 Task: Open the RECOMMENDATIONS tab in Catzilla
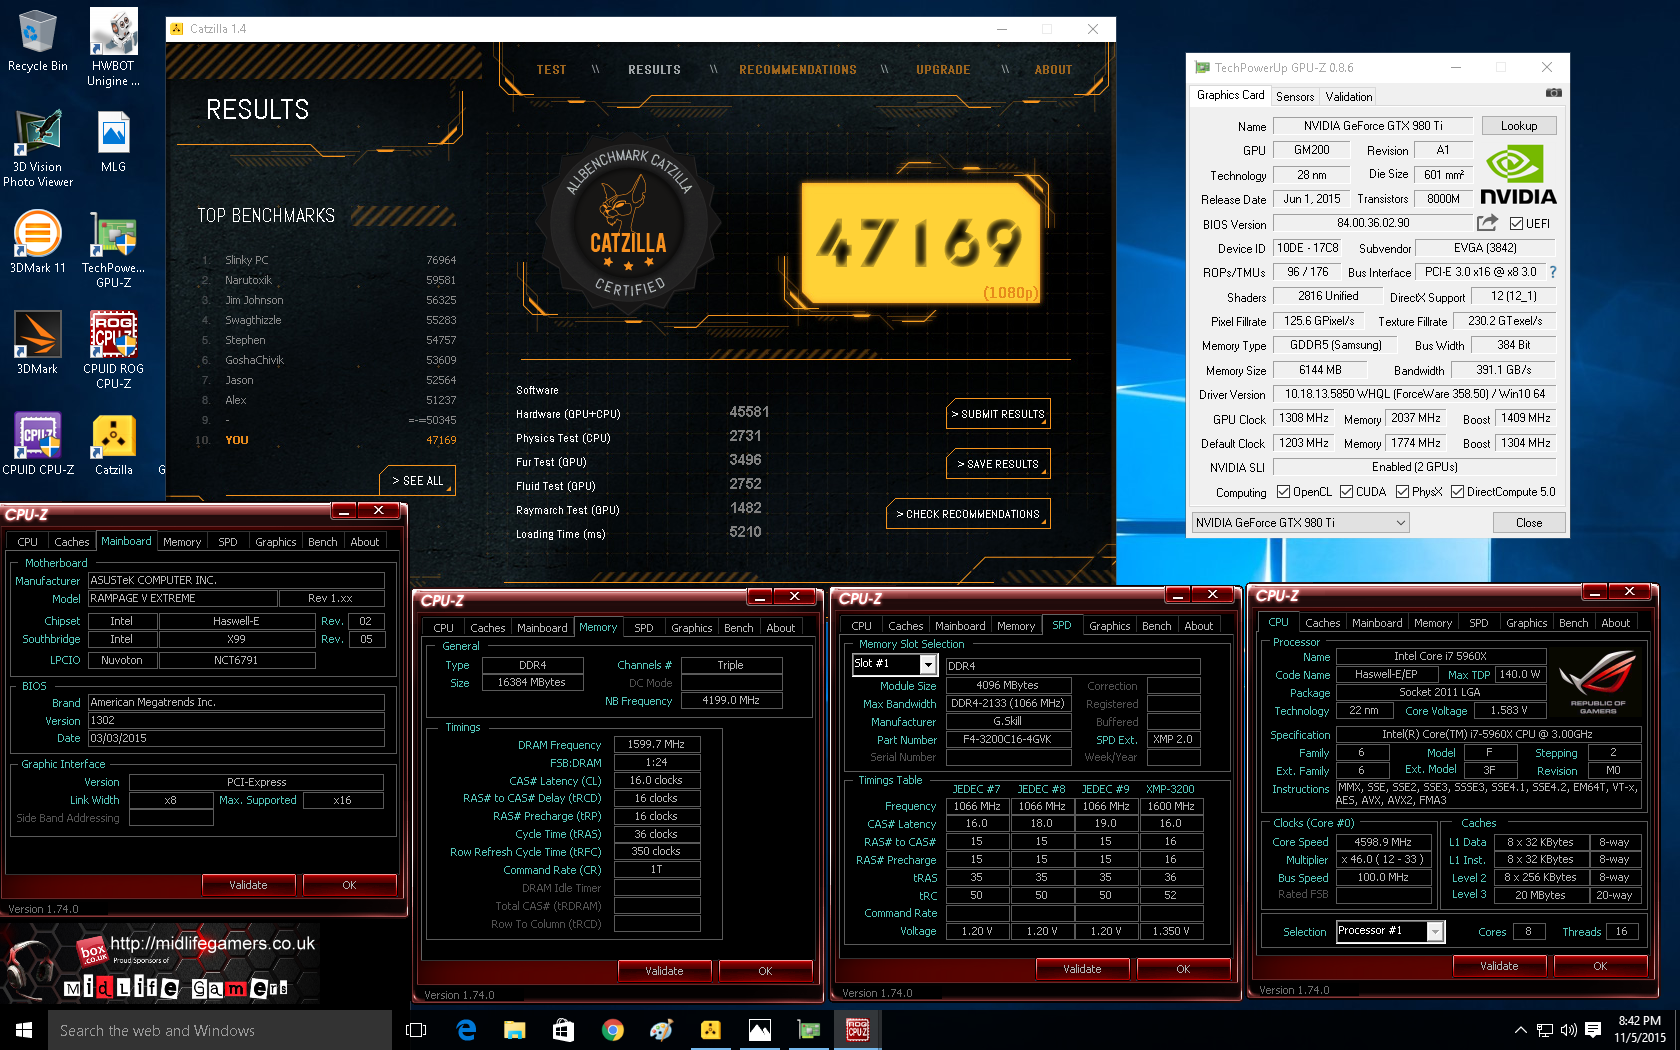(x=798, y=70)
